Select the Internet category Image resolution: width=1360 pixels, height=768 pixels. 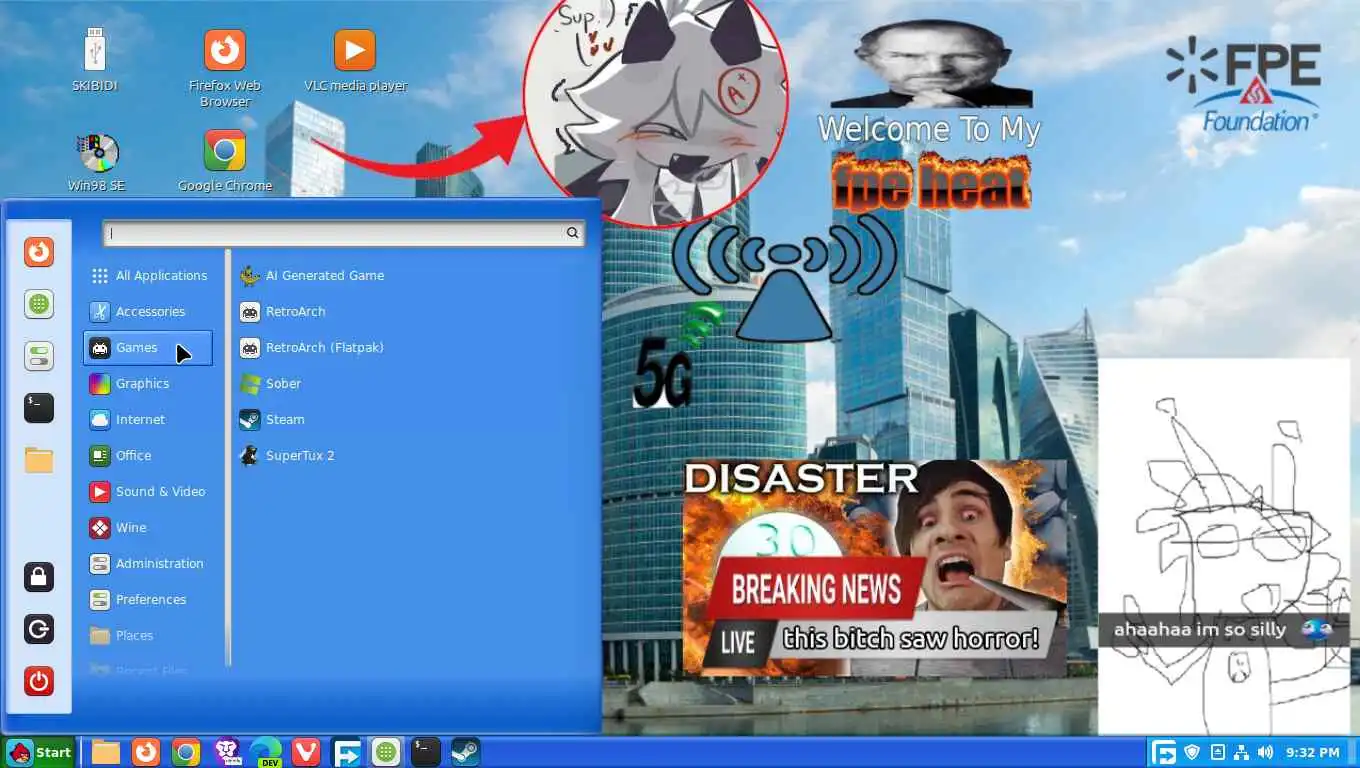(x=148, y=420)
